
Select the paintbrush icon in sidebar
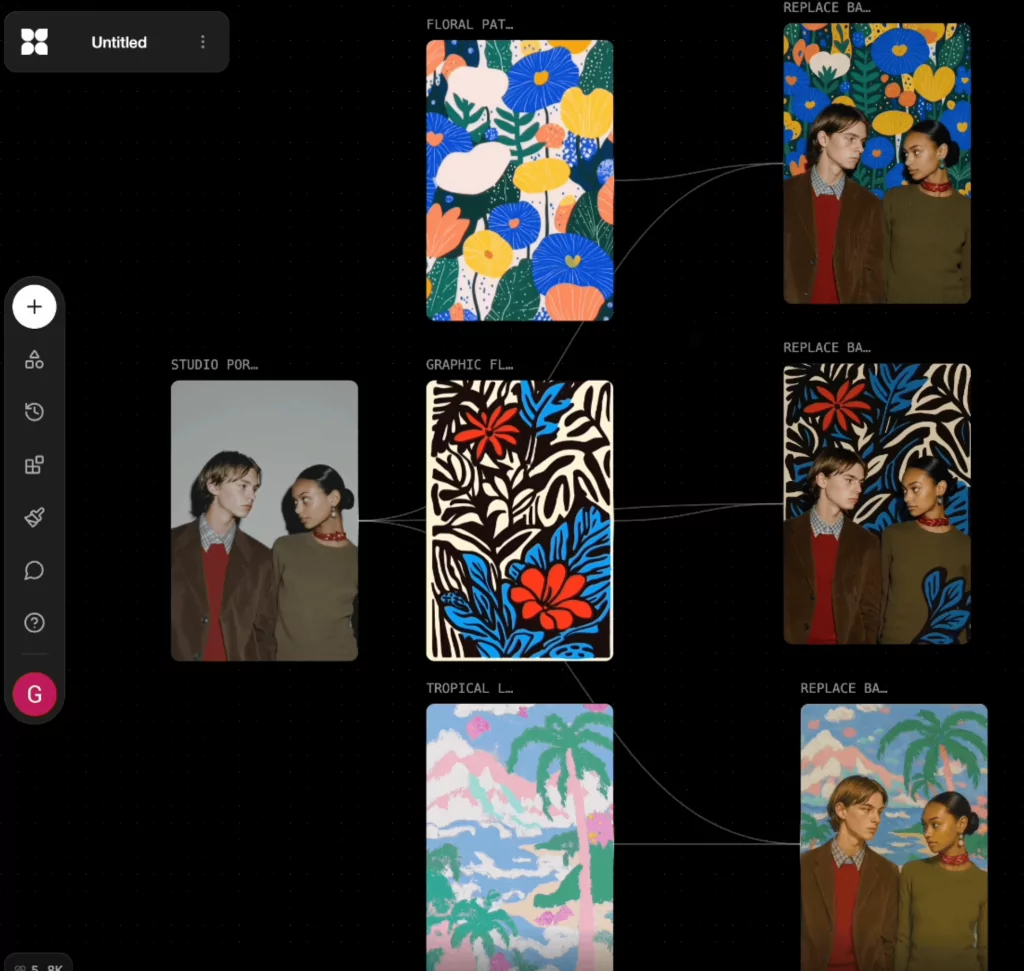[34, 517]
